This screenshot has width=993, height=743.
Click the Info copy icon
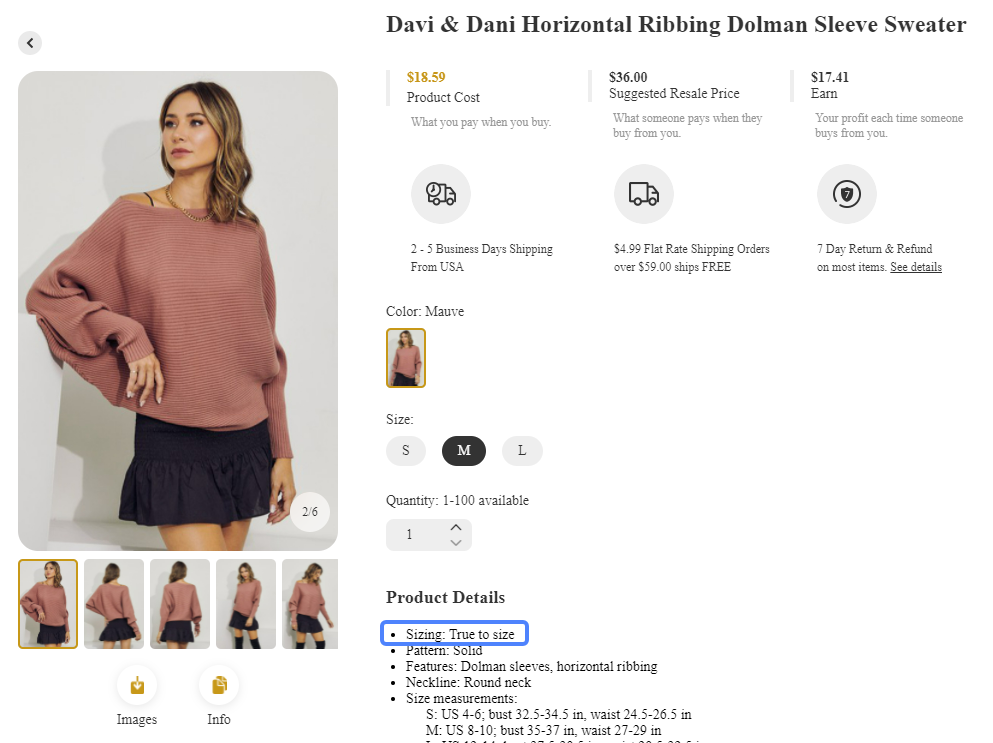coord(219,685)
